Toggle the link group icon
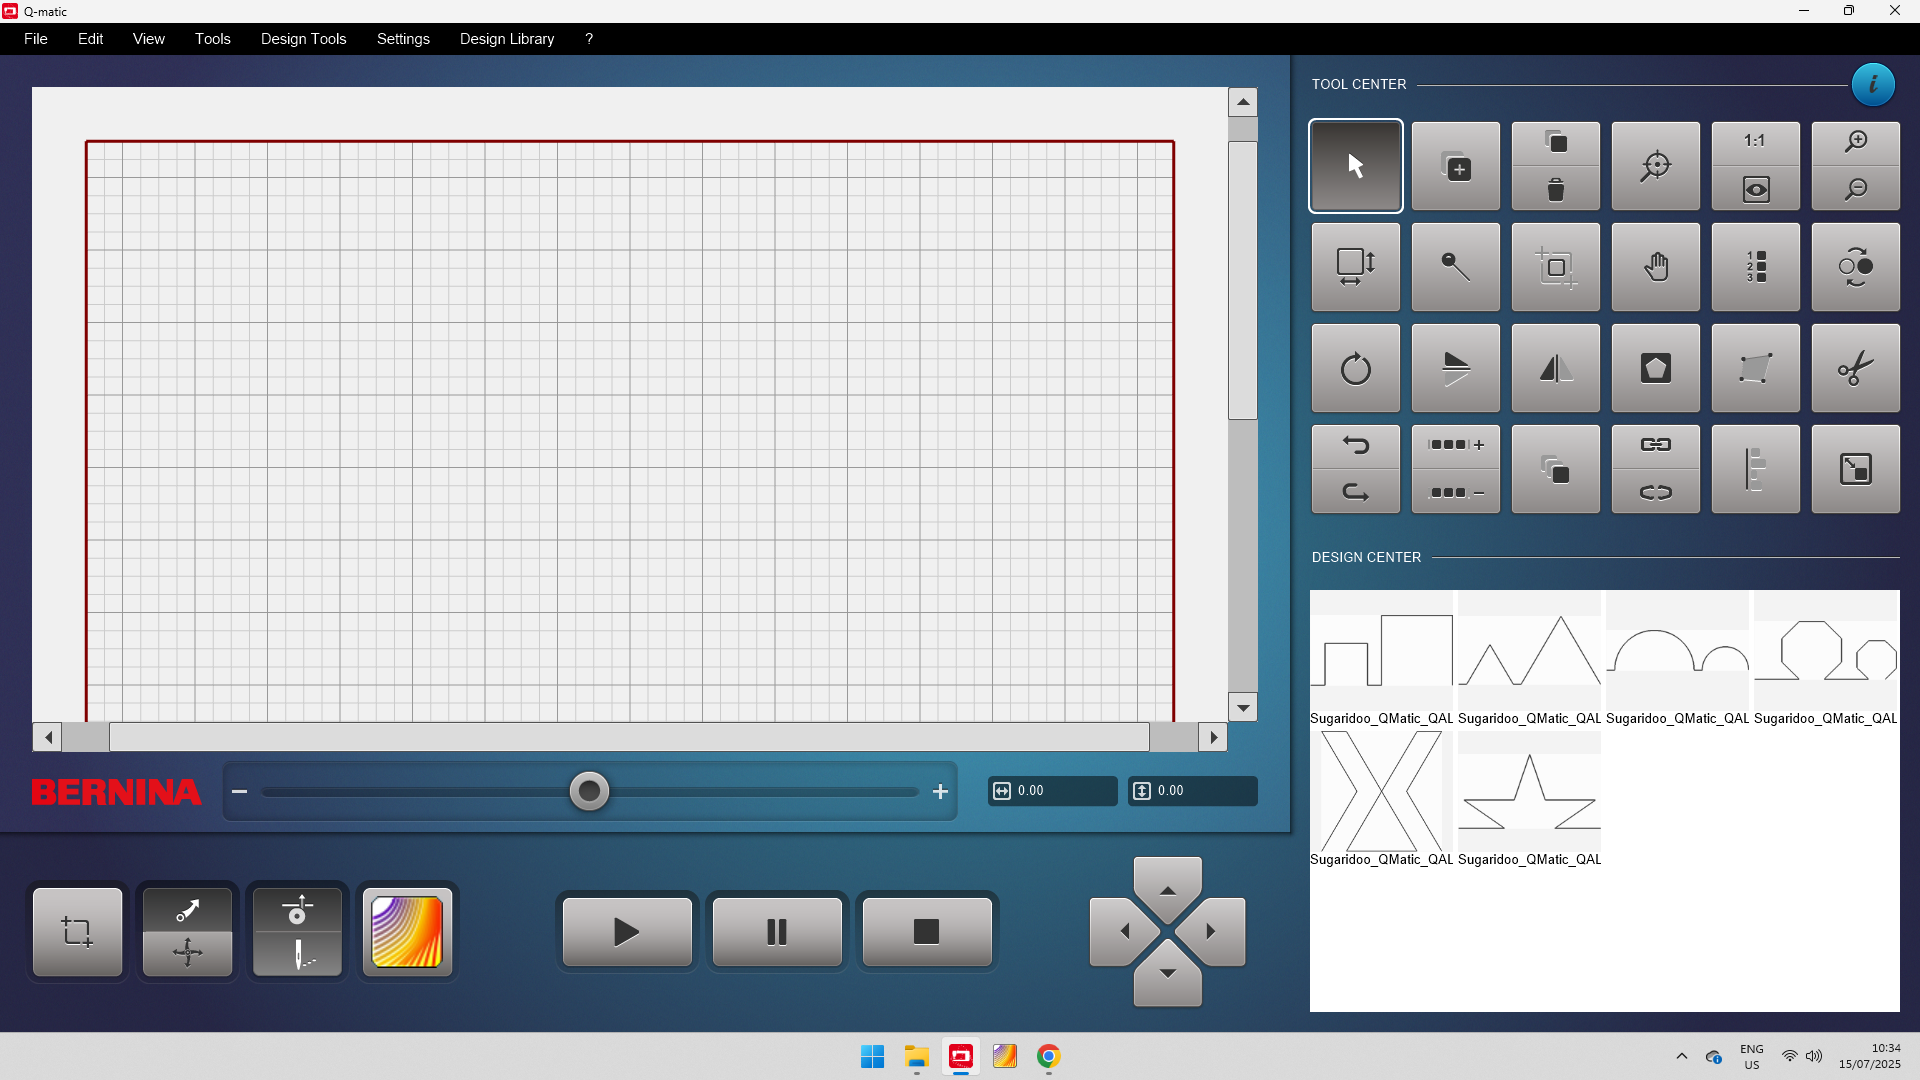The height and width of the screenshot is (1080, 1920). (1655, 445)
